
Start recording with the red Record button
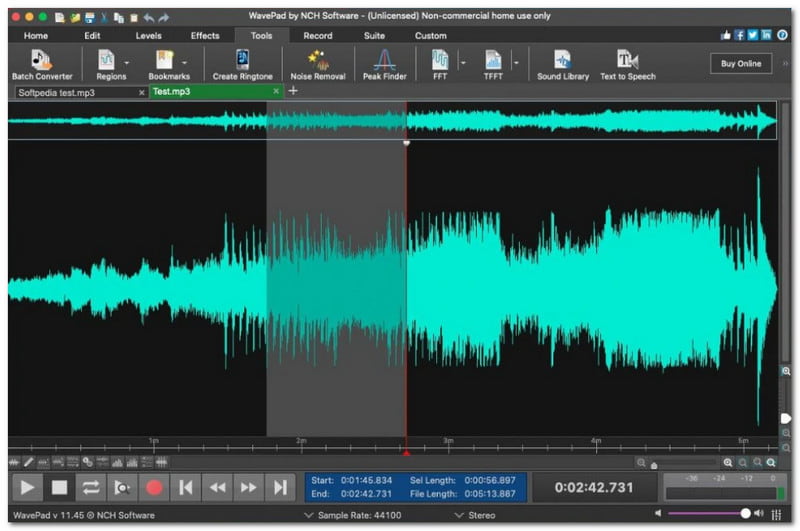tap(154, 488)
